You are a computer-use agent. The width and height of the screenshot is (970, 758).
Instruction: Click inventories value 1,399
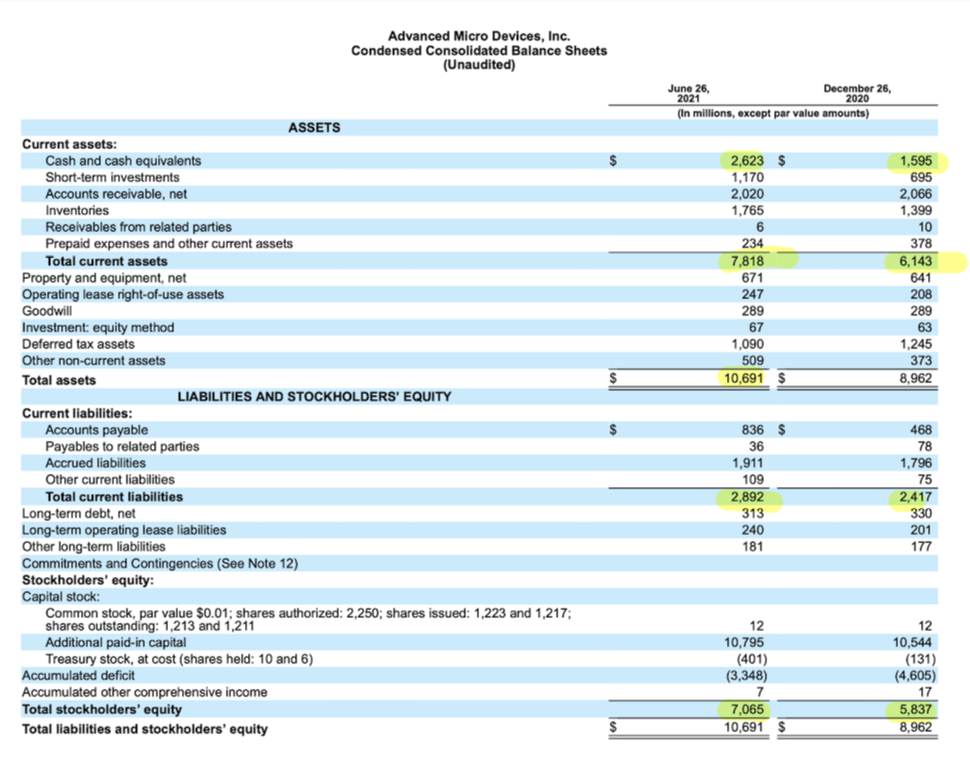(x=916, y=210)
